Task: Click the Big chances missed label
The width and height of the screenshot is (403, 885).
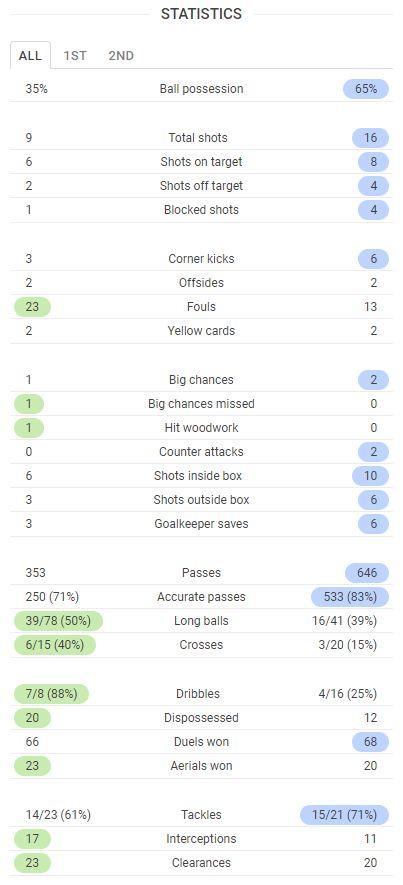Action: tap(202, 404)
